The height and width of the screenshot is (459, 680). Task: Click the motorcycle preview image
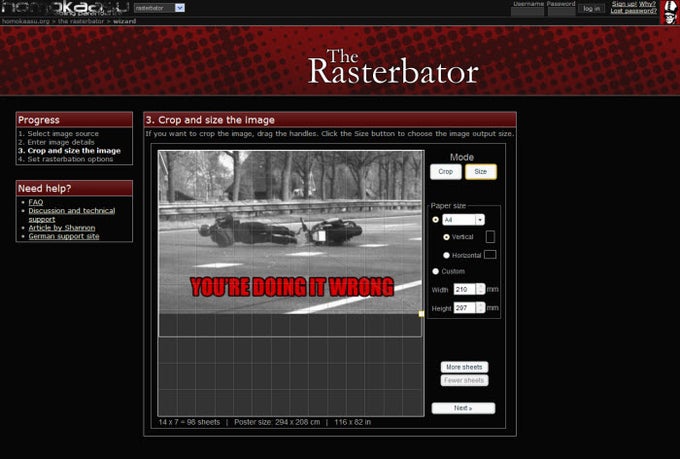[290, 232]
